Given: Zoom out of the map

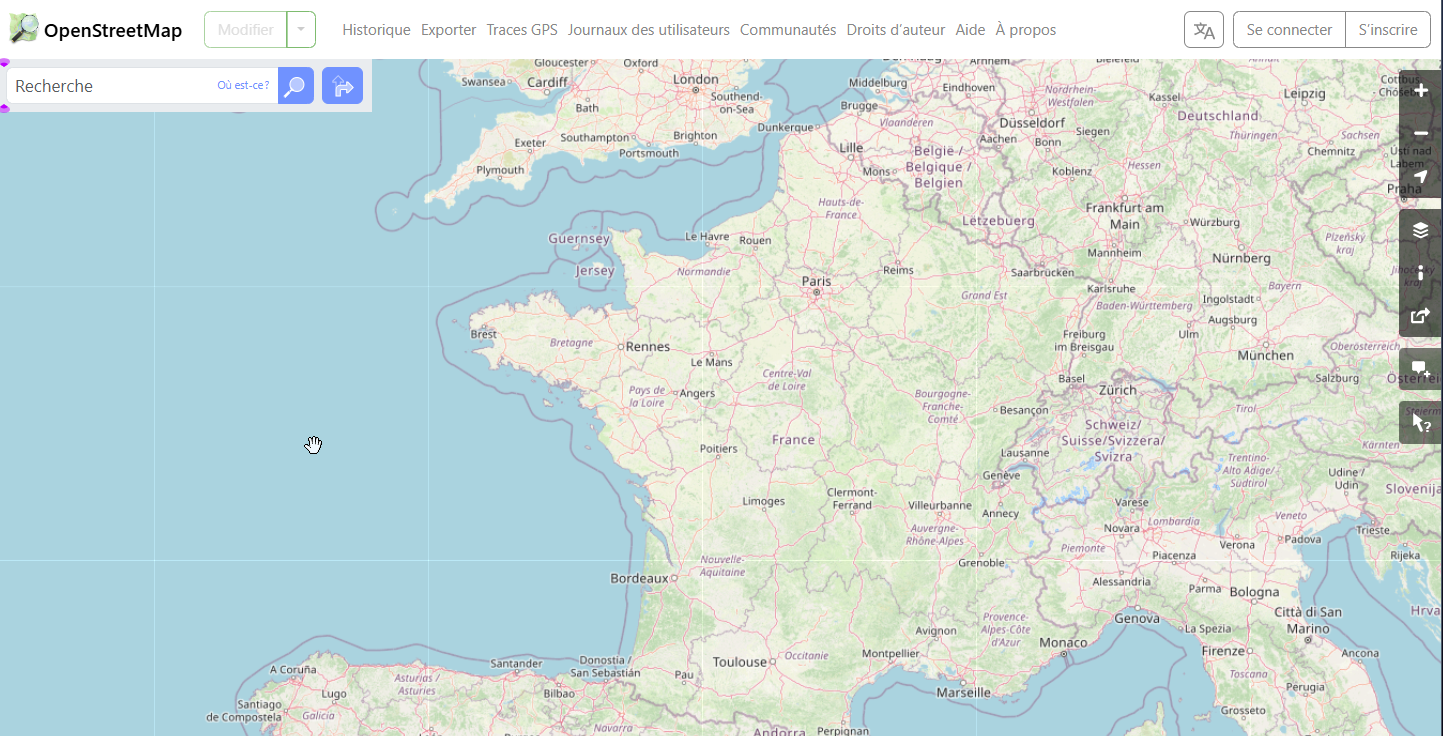Looking at the screenshot, I should [1420, 133].
